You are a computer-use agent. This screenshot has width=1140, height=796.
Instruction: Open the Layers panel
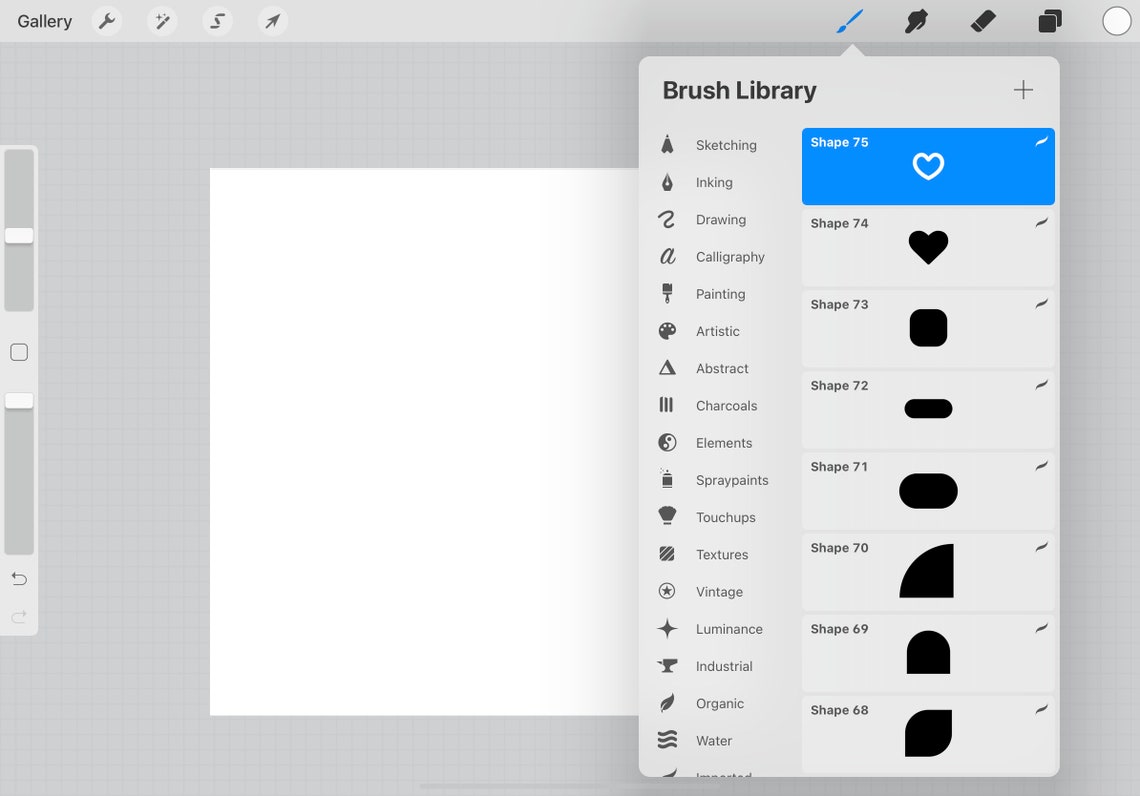click(x=1049, y=20)
